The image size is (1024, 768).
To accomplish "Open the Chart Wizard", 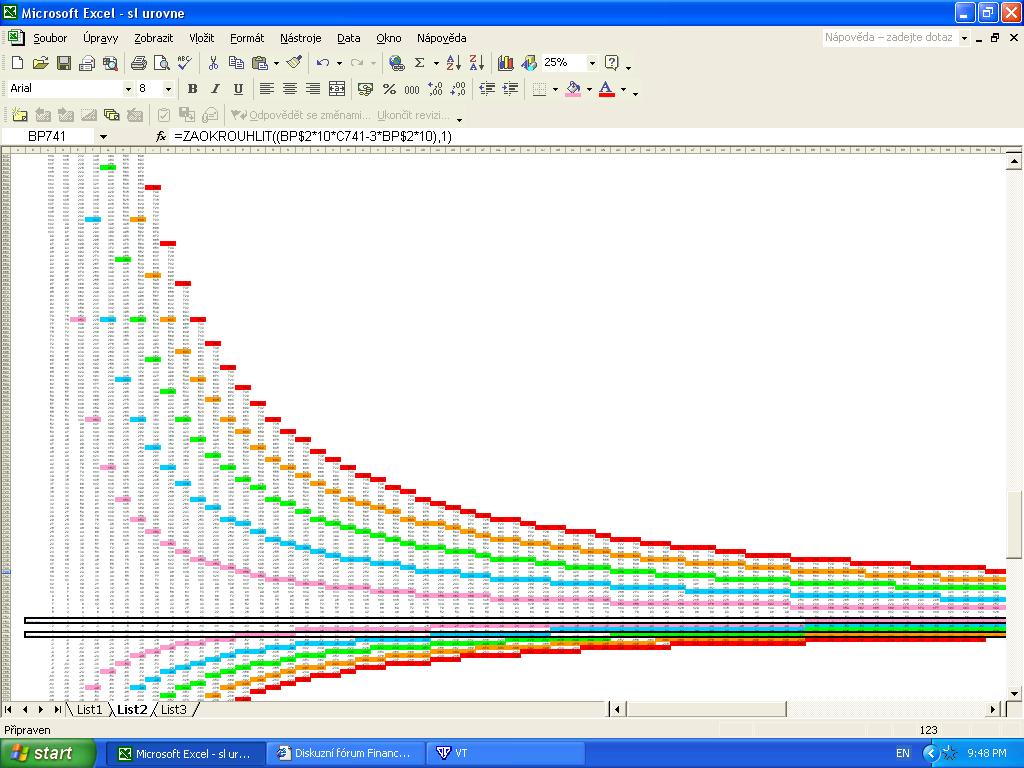I will point(505,63).
